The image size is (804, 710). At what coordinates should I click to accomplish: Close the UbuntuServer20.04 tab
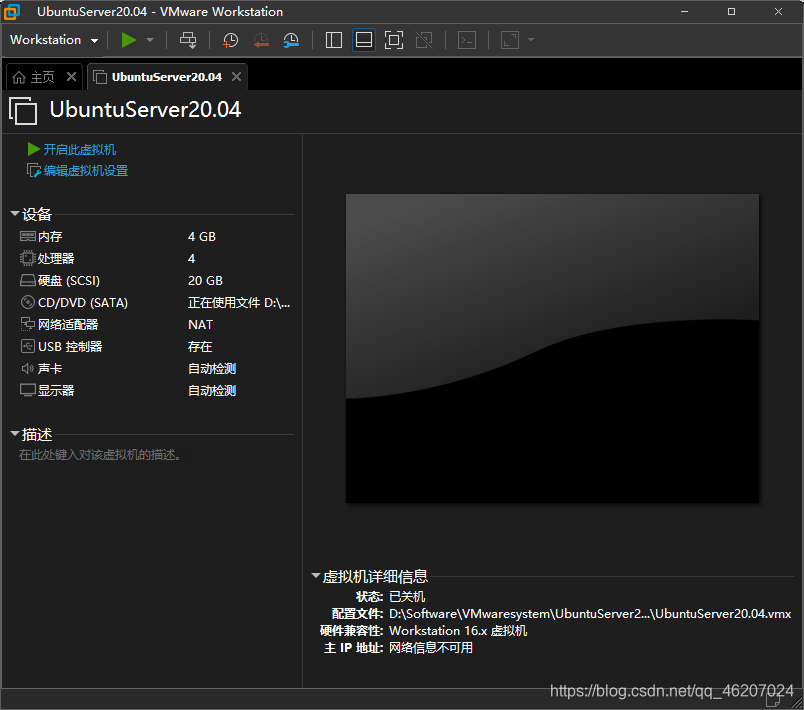(x=236, y=77)
